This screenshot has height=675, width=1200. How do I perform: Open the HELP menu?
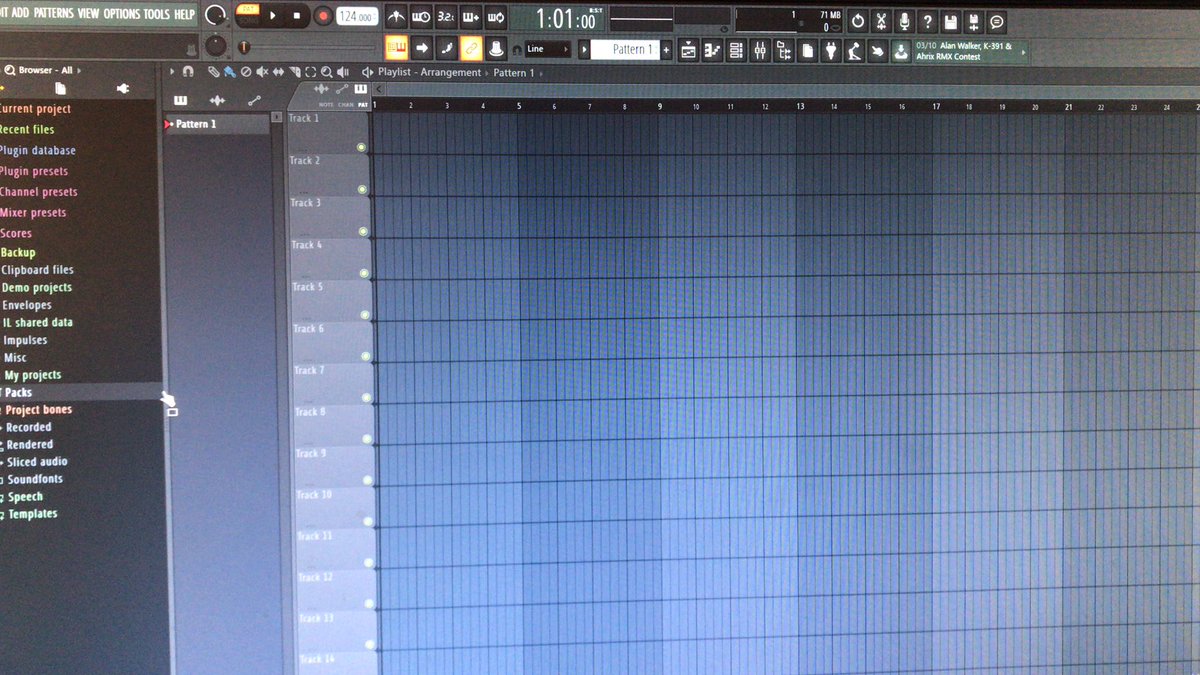coord(185,14)
